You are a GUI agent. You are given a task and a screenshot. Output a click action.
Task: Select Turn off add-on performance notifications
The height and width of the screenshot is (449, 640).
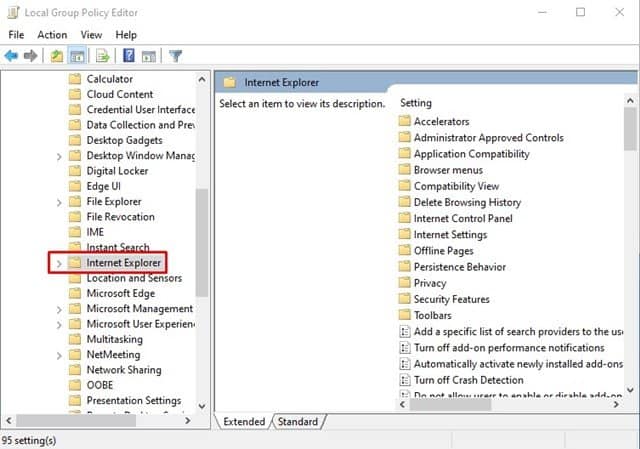click(x=509, y=347)
